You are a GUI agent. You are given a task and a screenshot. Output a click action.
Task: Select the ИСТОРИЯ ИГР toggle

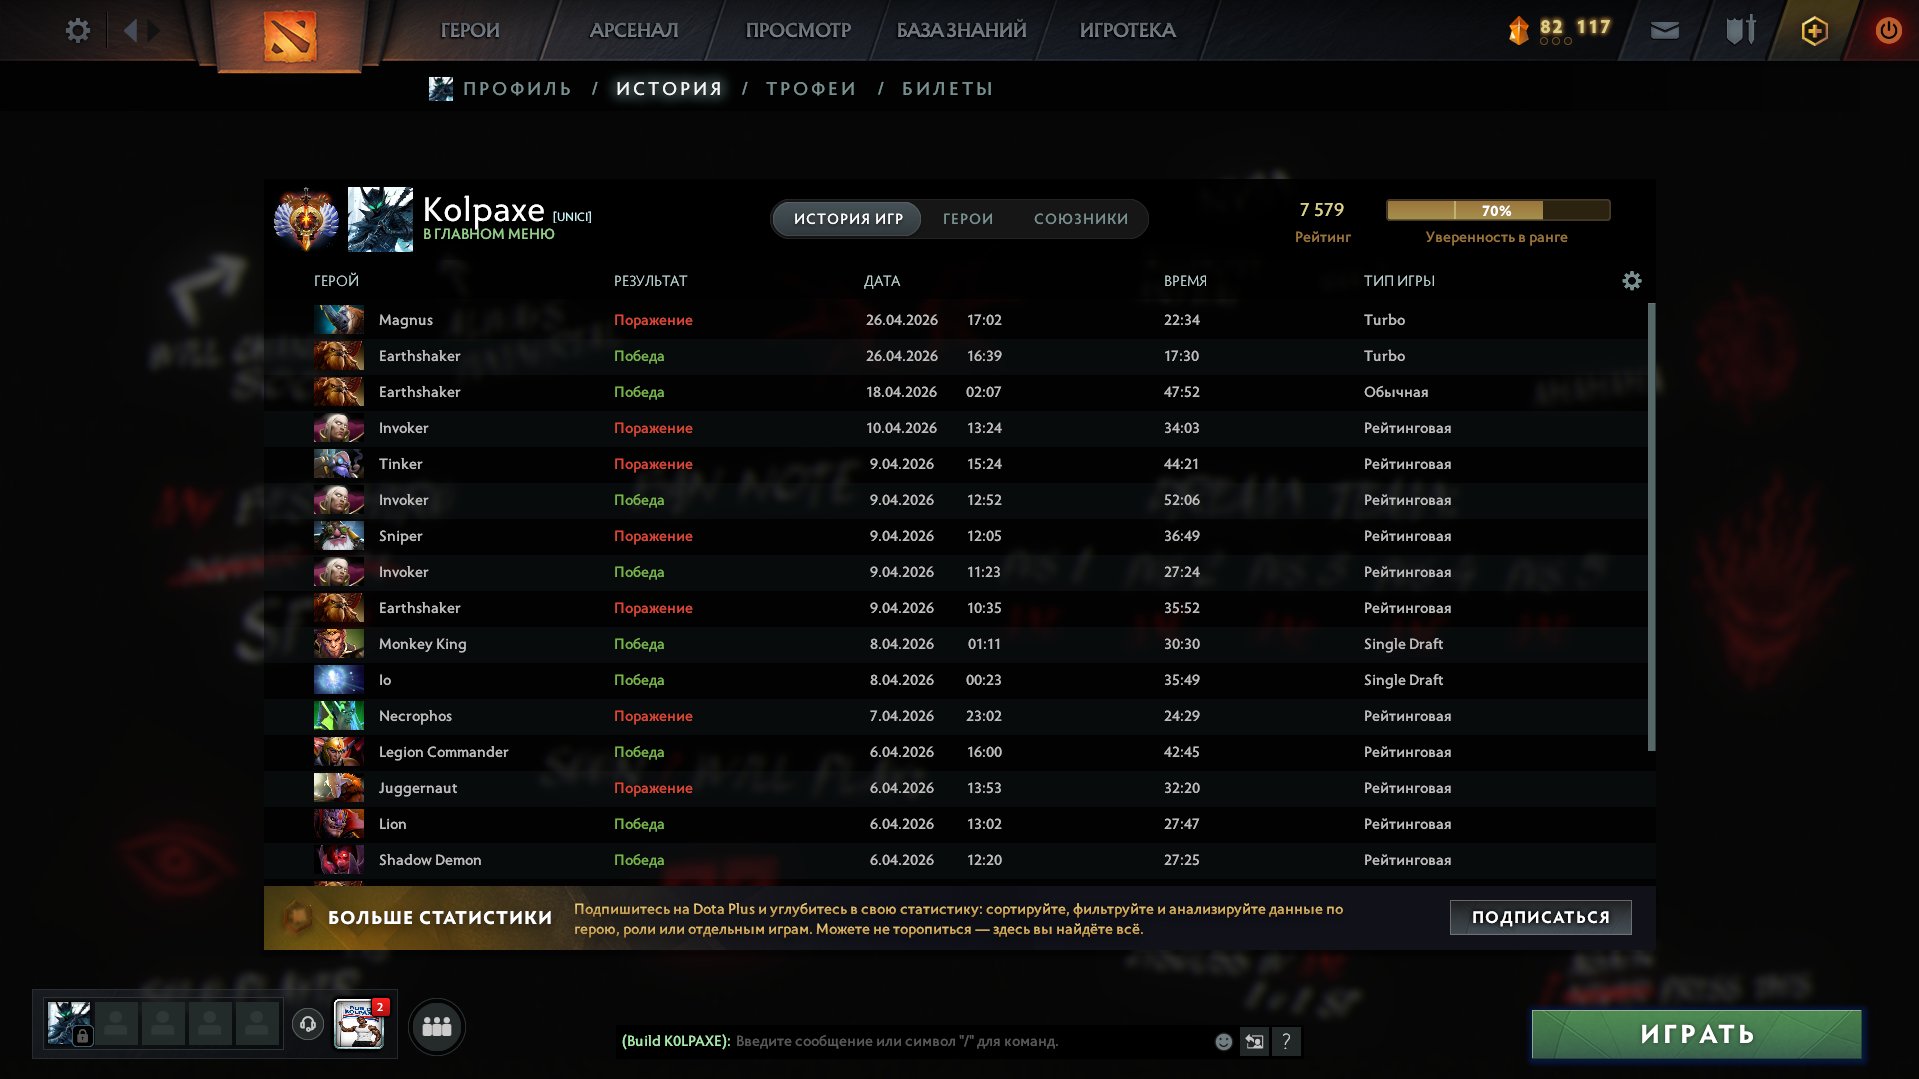(x=848, y=219)
